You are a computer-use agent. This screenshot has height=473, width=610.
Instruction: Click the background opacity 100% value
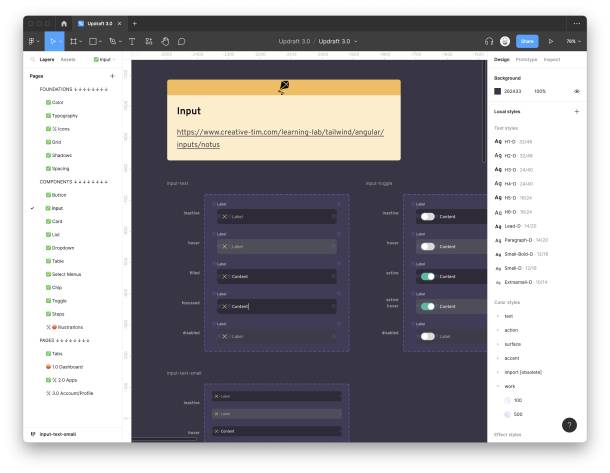pyautogui.click(x=540, y=91)
